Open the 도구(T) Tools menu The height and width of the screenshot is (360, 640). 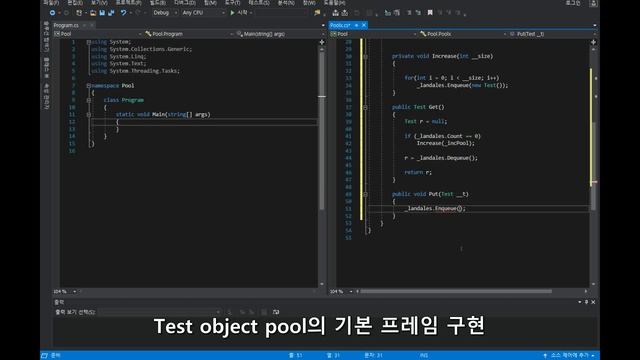[x=232, y=3]
